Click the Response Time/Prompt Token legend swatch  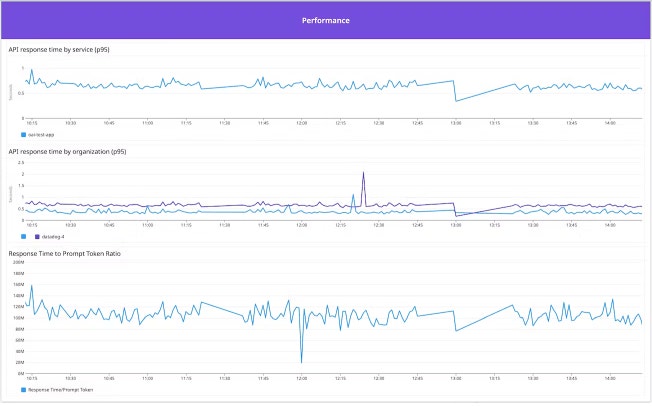(24, 388)
